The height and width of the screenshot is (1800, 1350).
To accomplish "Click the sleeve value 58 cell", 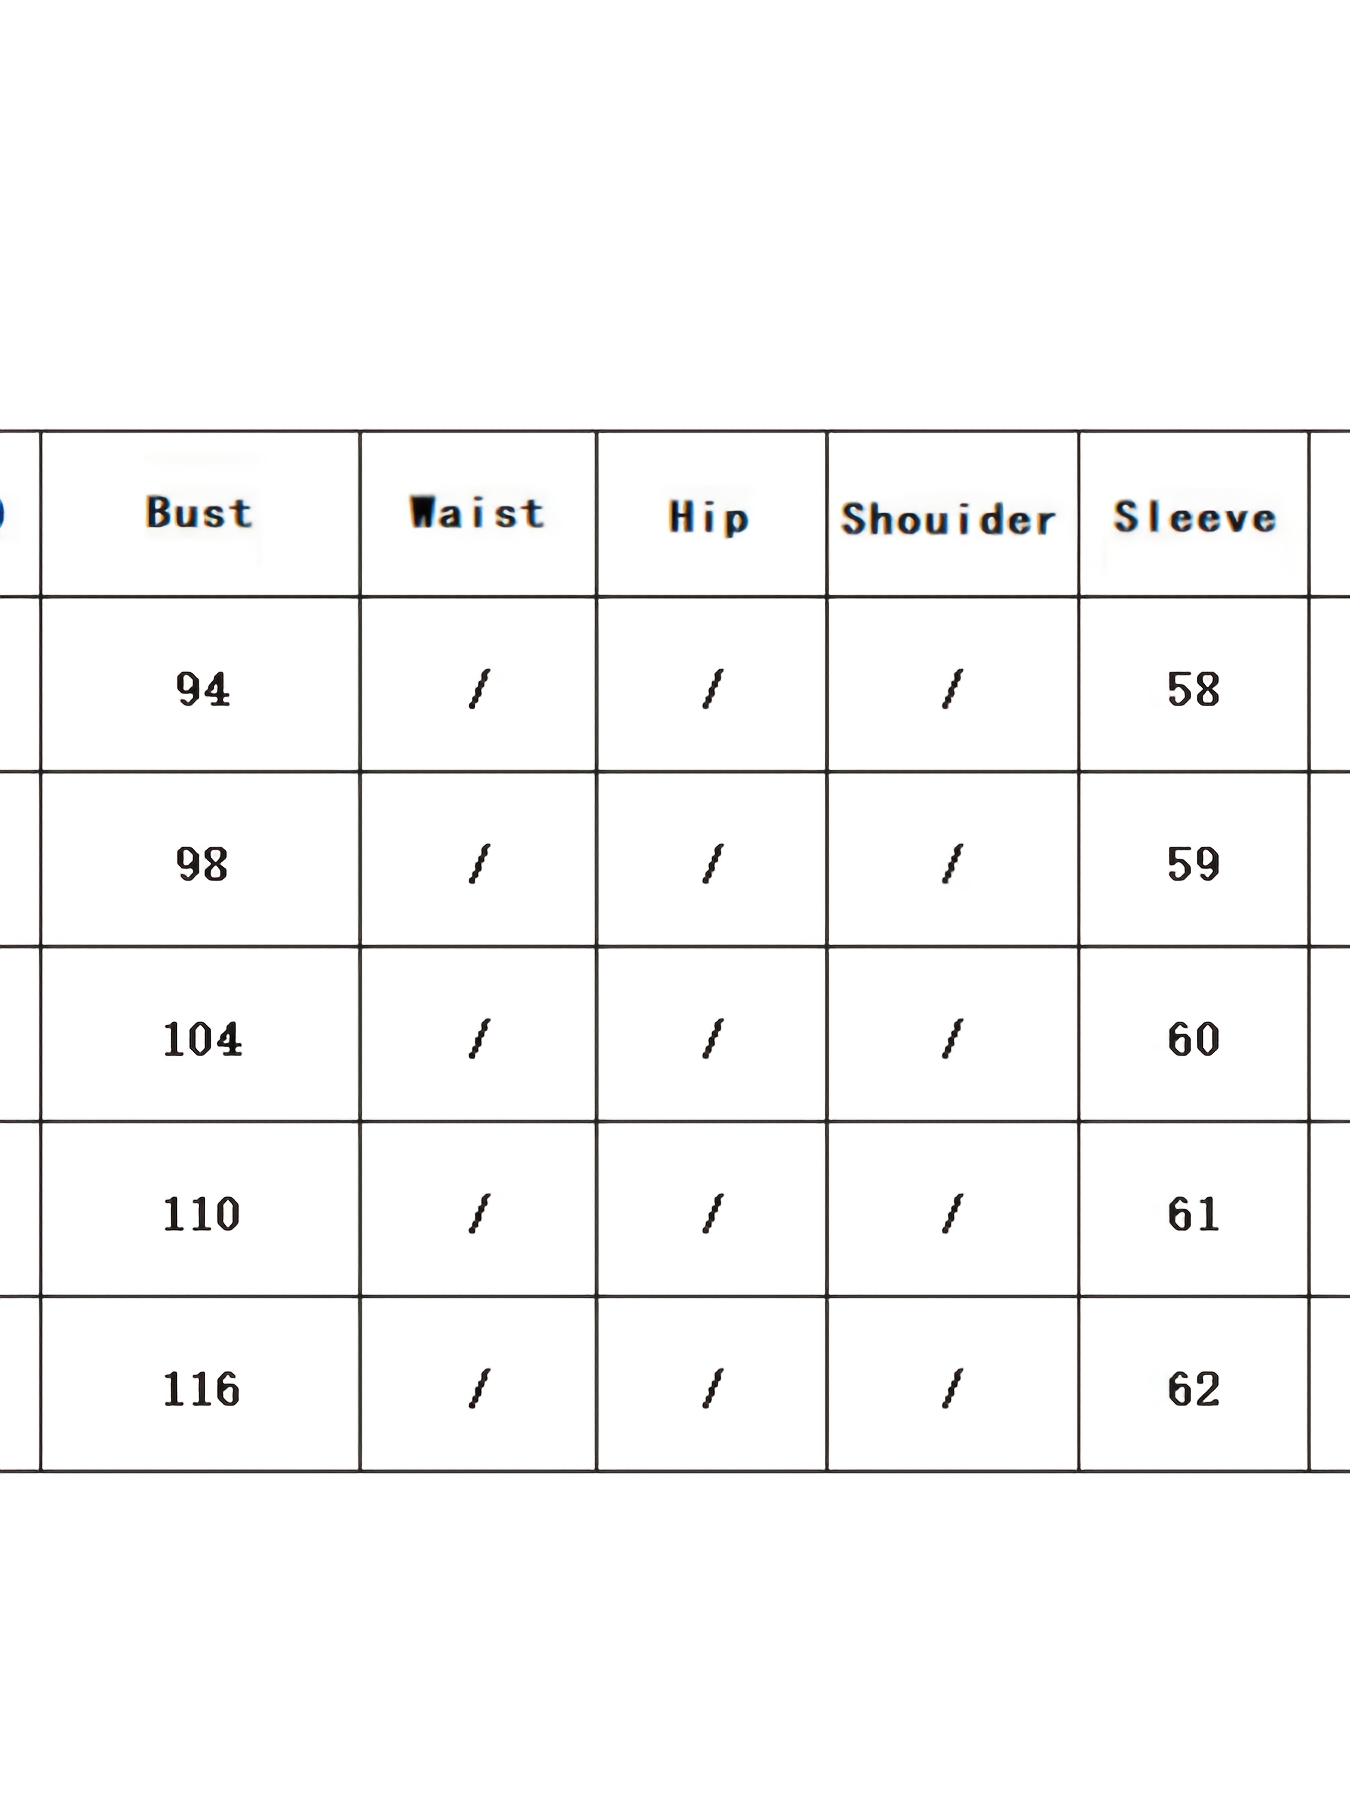I will (1193, 689).
